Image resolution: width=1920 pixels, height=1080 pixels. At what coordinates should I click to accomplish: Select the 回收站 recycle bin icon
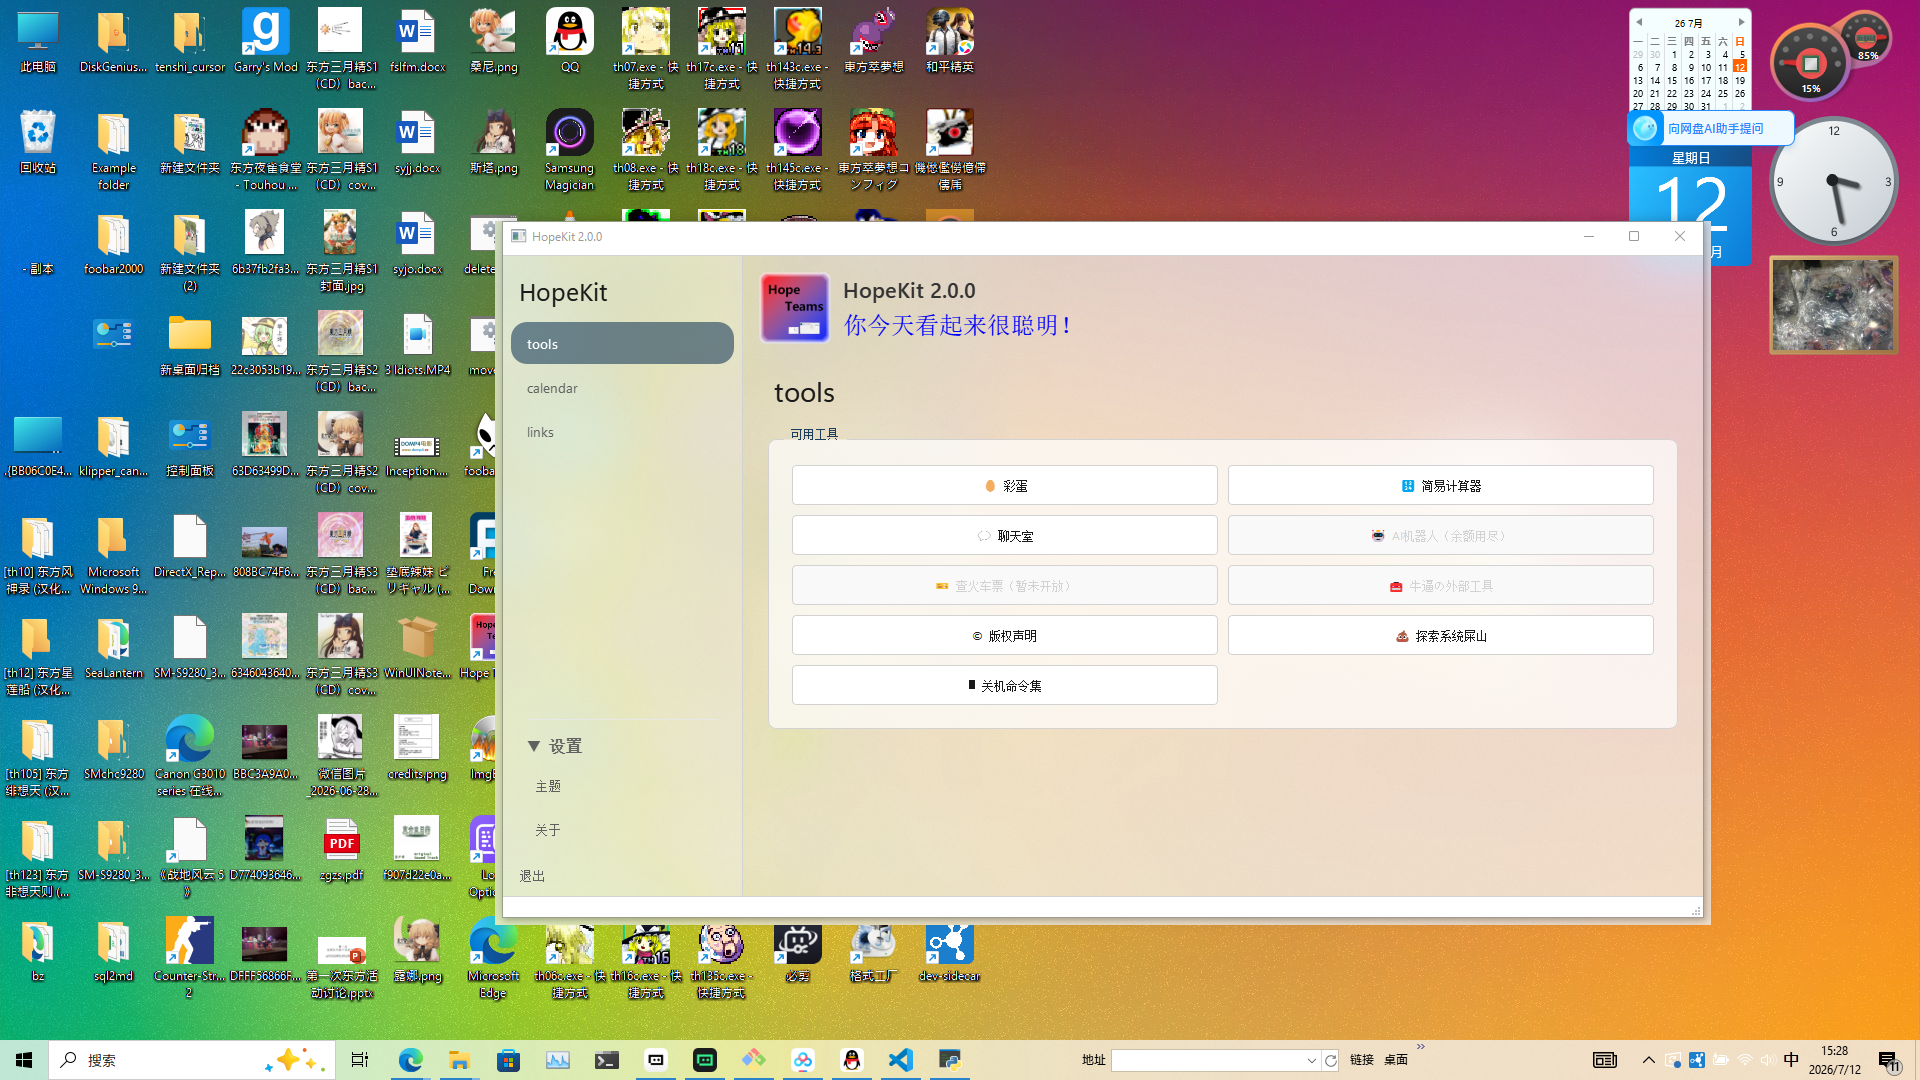[38, 142]
